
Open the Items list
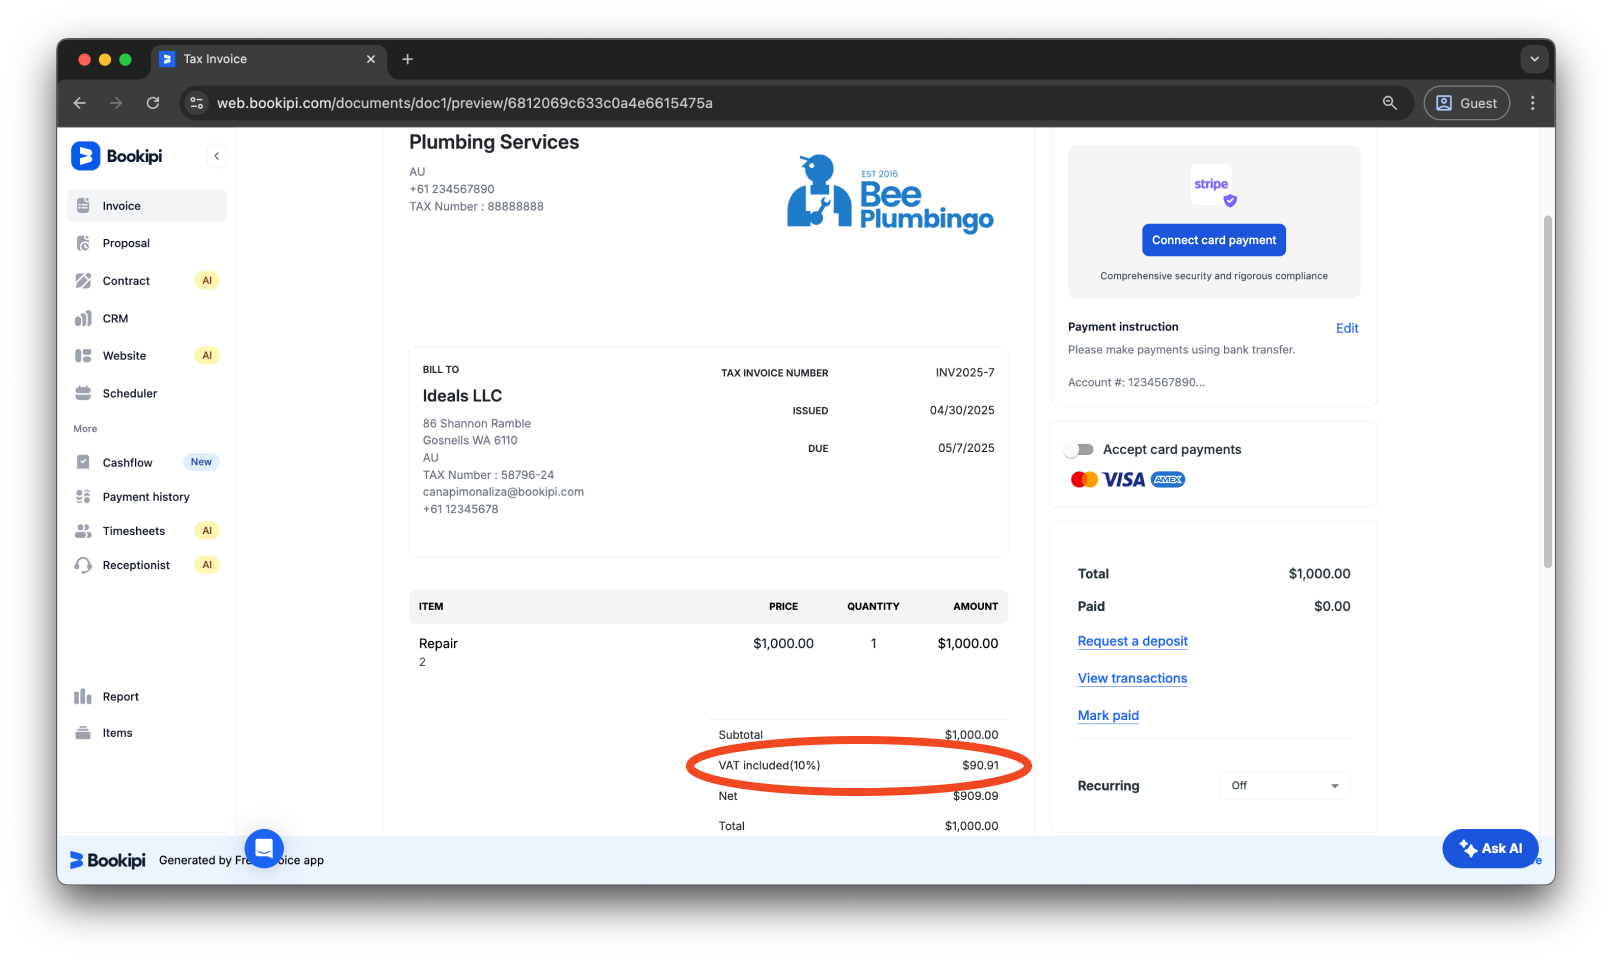point(117,732)
